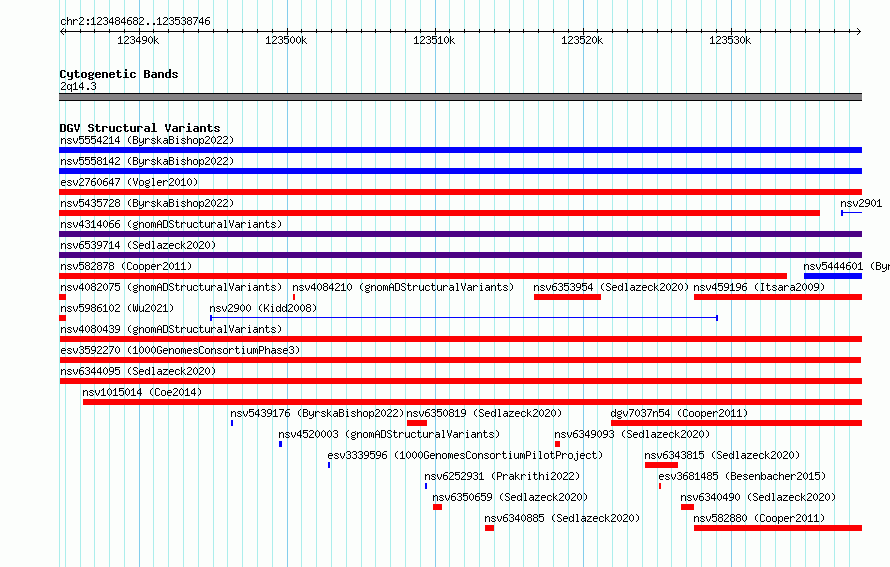Click the nsv459196 (Itsara2009) label
890x567 pixels.
[759, 287]
